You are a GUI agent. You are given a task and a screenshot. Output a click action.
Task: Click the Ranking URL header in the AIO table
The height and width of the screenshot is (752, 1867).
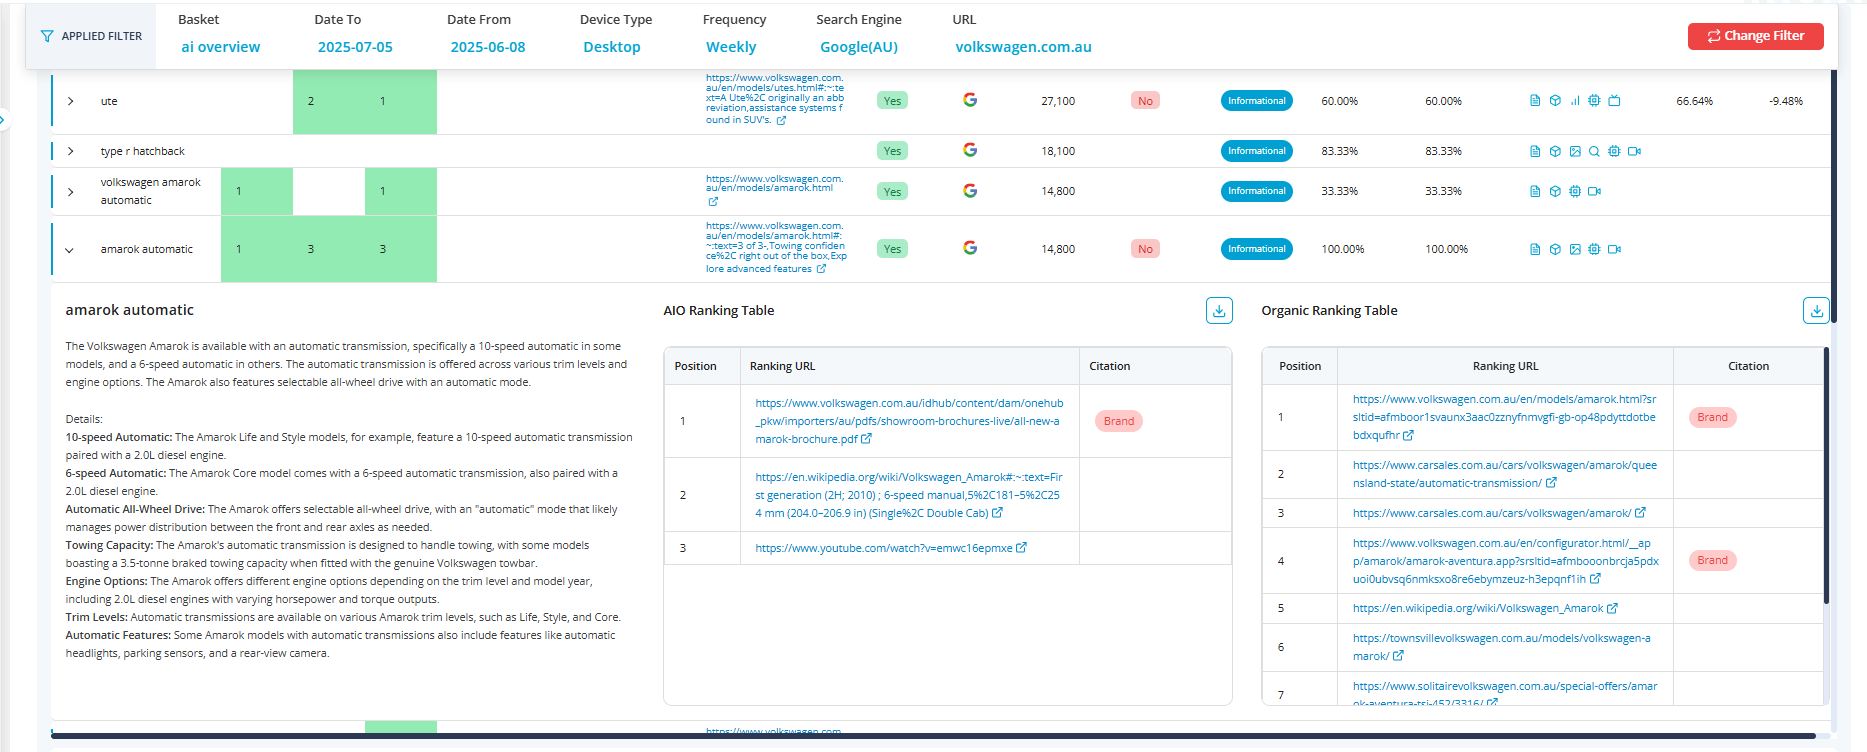coord(783,366)
